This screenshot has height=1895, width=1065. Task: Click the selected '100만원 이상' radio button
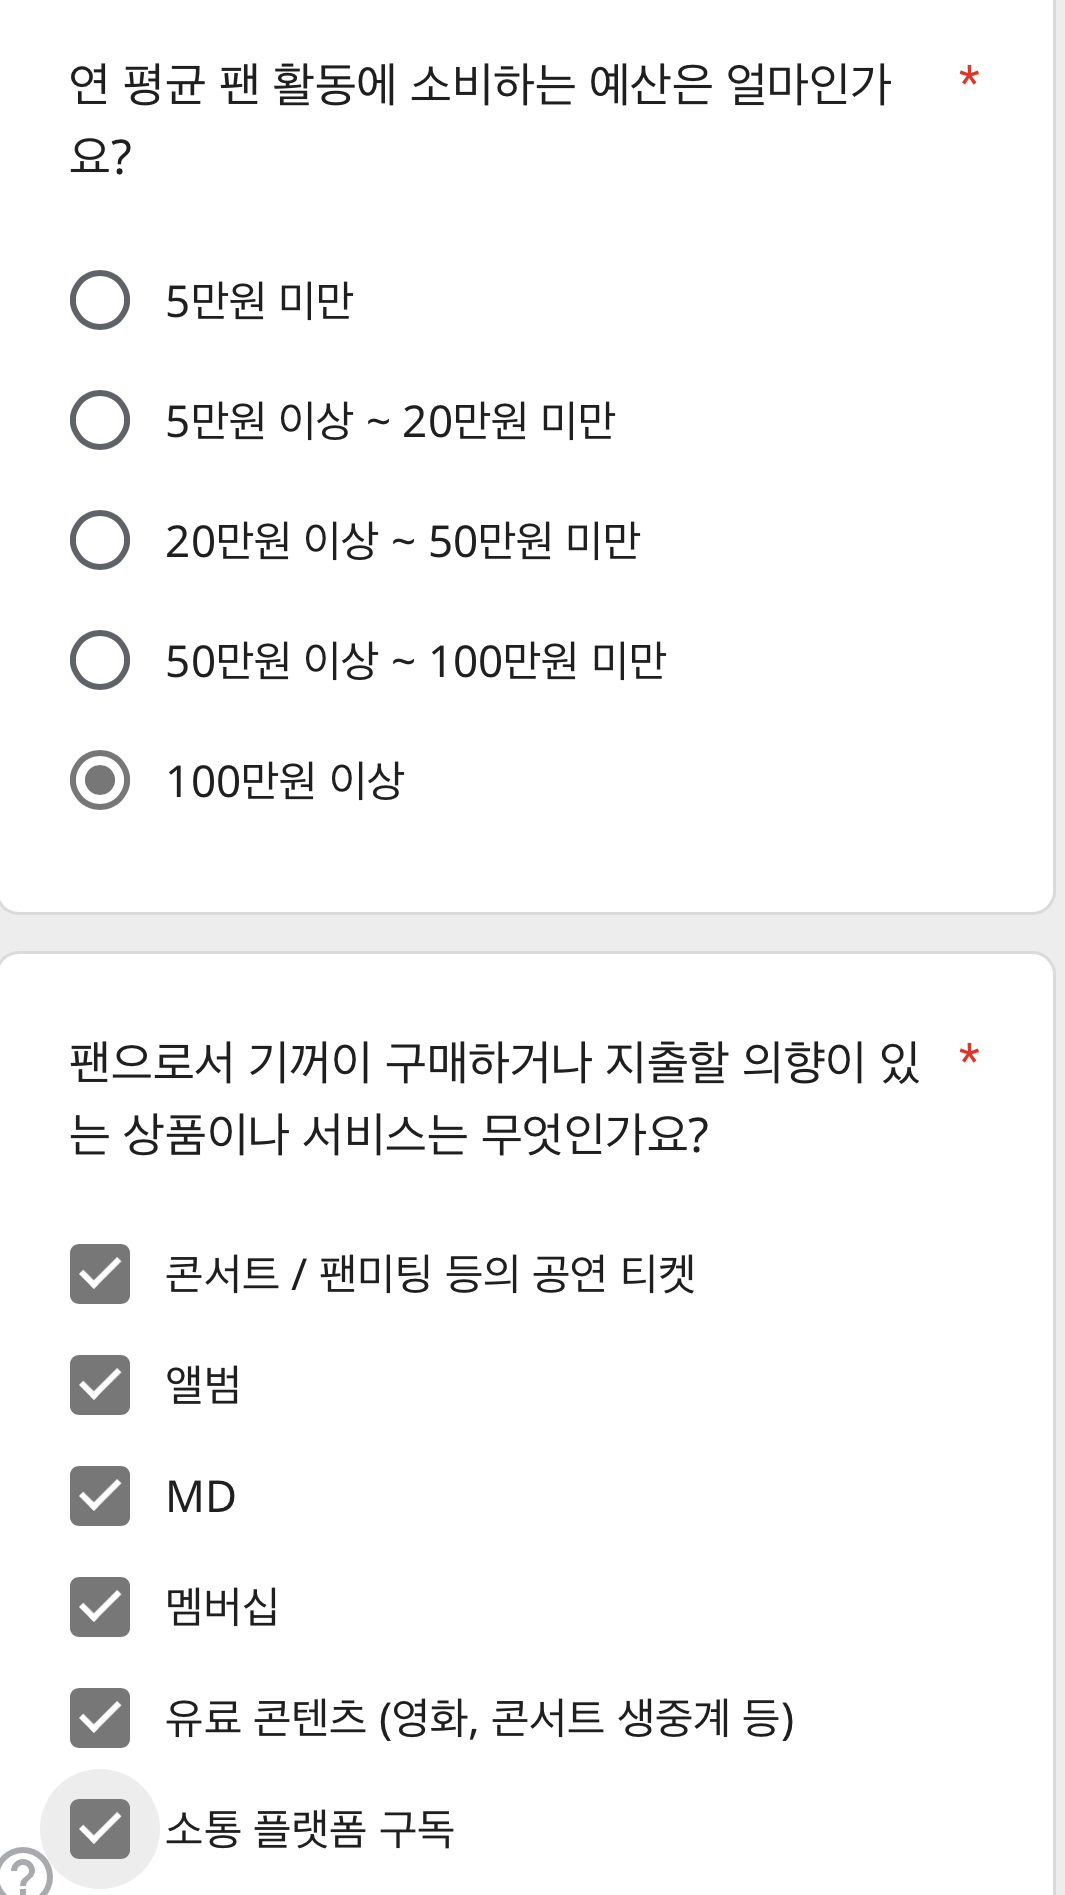(100, 780)
